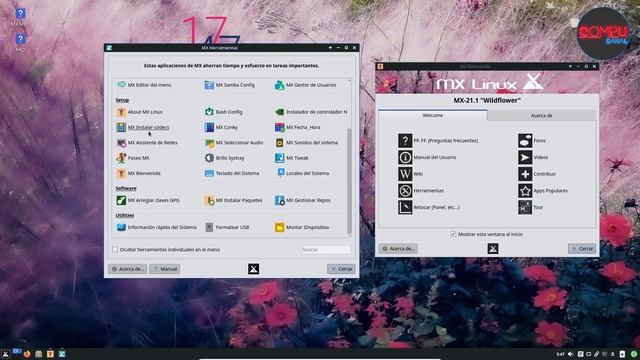Open volume icon in system tray
640x360 pixels.
point(571,354)
